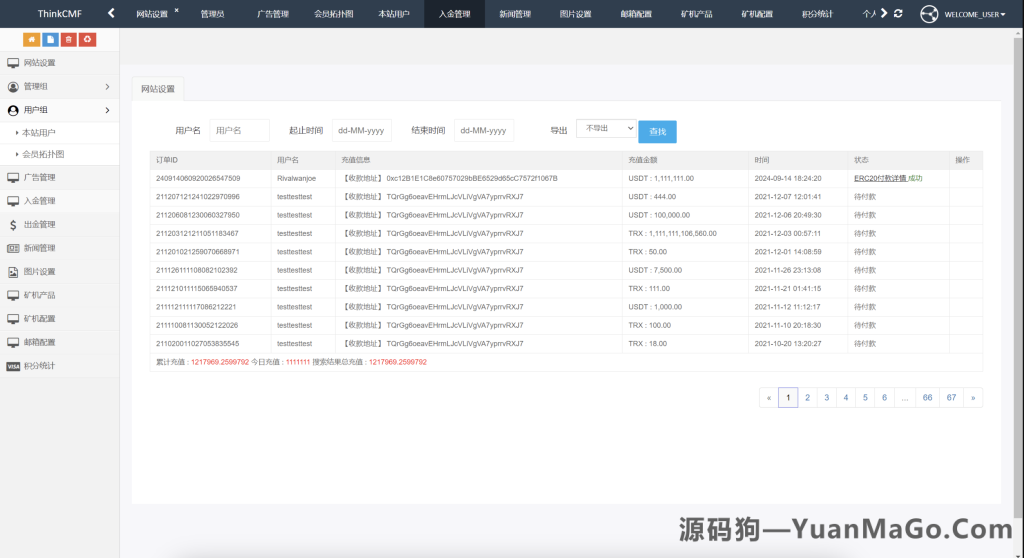Image resolution: width=1024 pixels, height=558 pixels.
Task: Click the monitor icon beside sidebar 矿机产品
Action: (x=13, y=295)
